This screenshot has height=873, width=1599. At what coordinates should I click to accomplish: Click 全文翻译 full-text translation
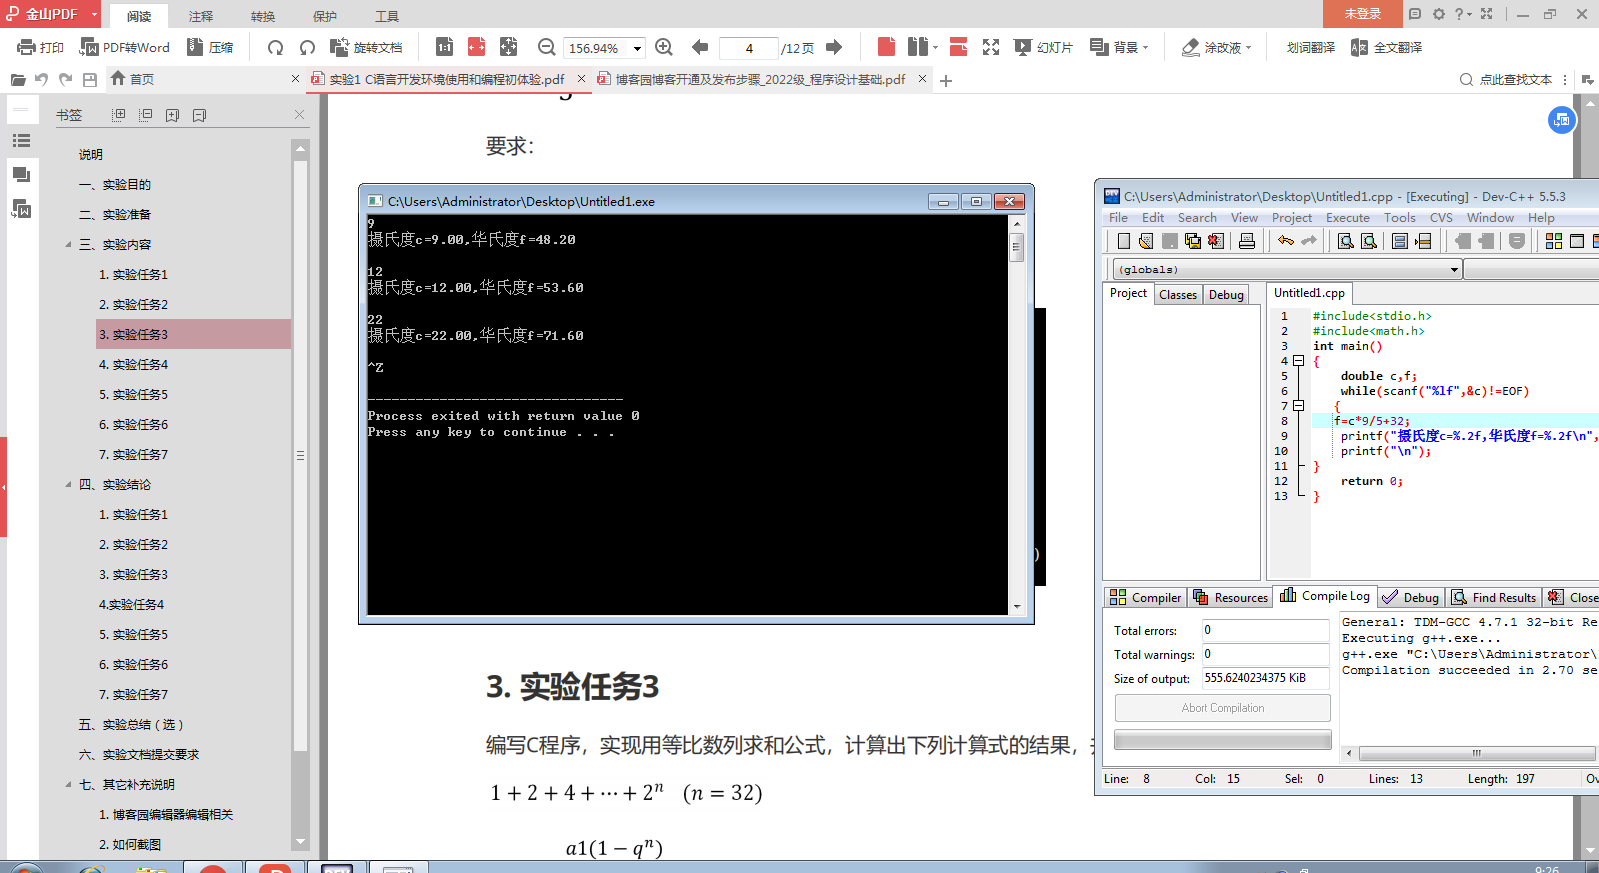coord(1386,47)
